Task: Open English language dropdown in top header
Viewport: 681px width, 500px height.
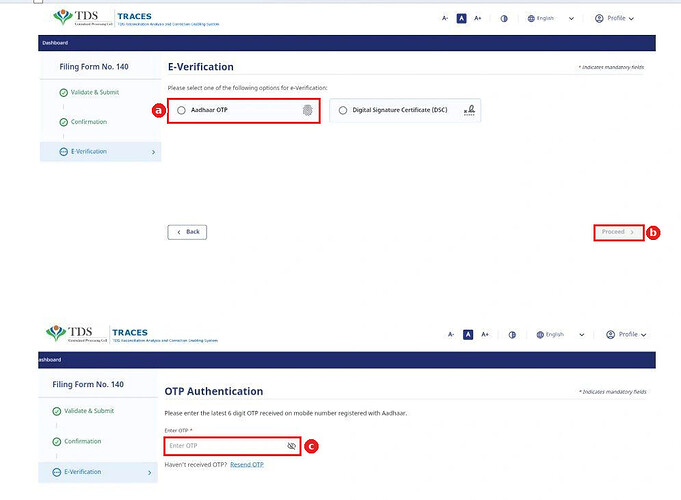Action: 551,18
